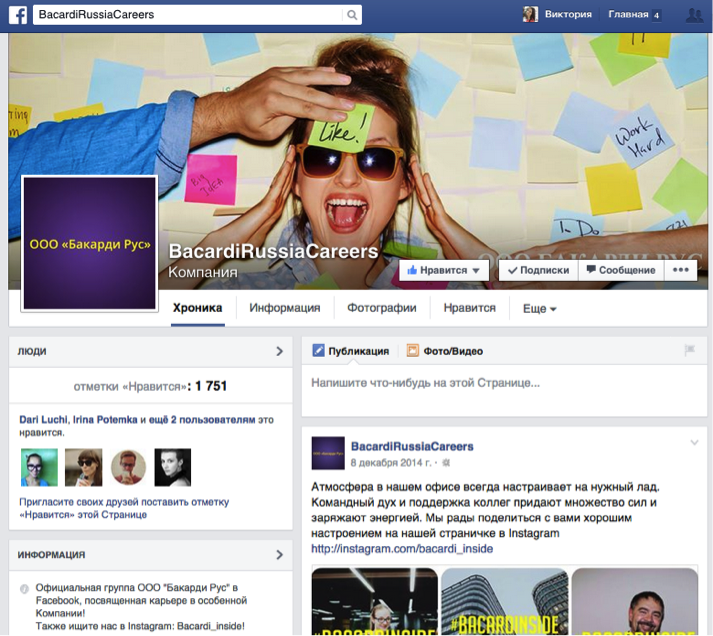Open Irina Potemka profile link
This screenshot has height=636, width=713.
tap(105, 420)
